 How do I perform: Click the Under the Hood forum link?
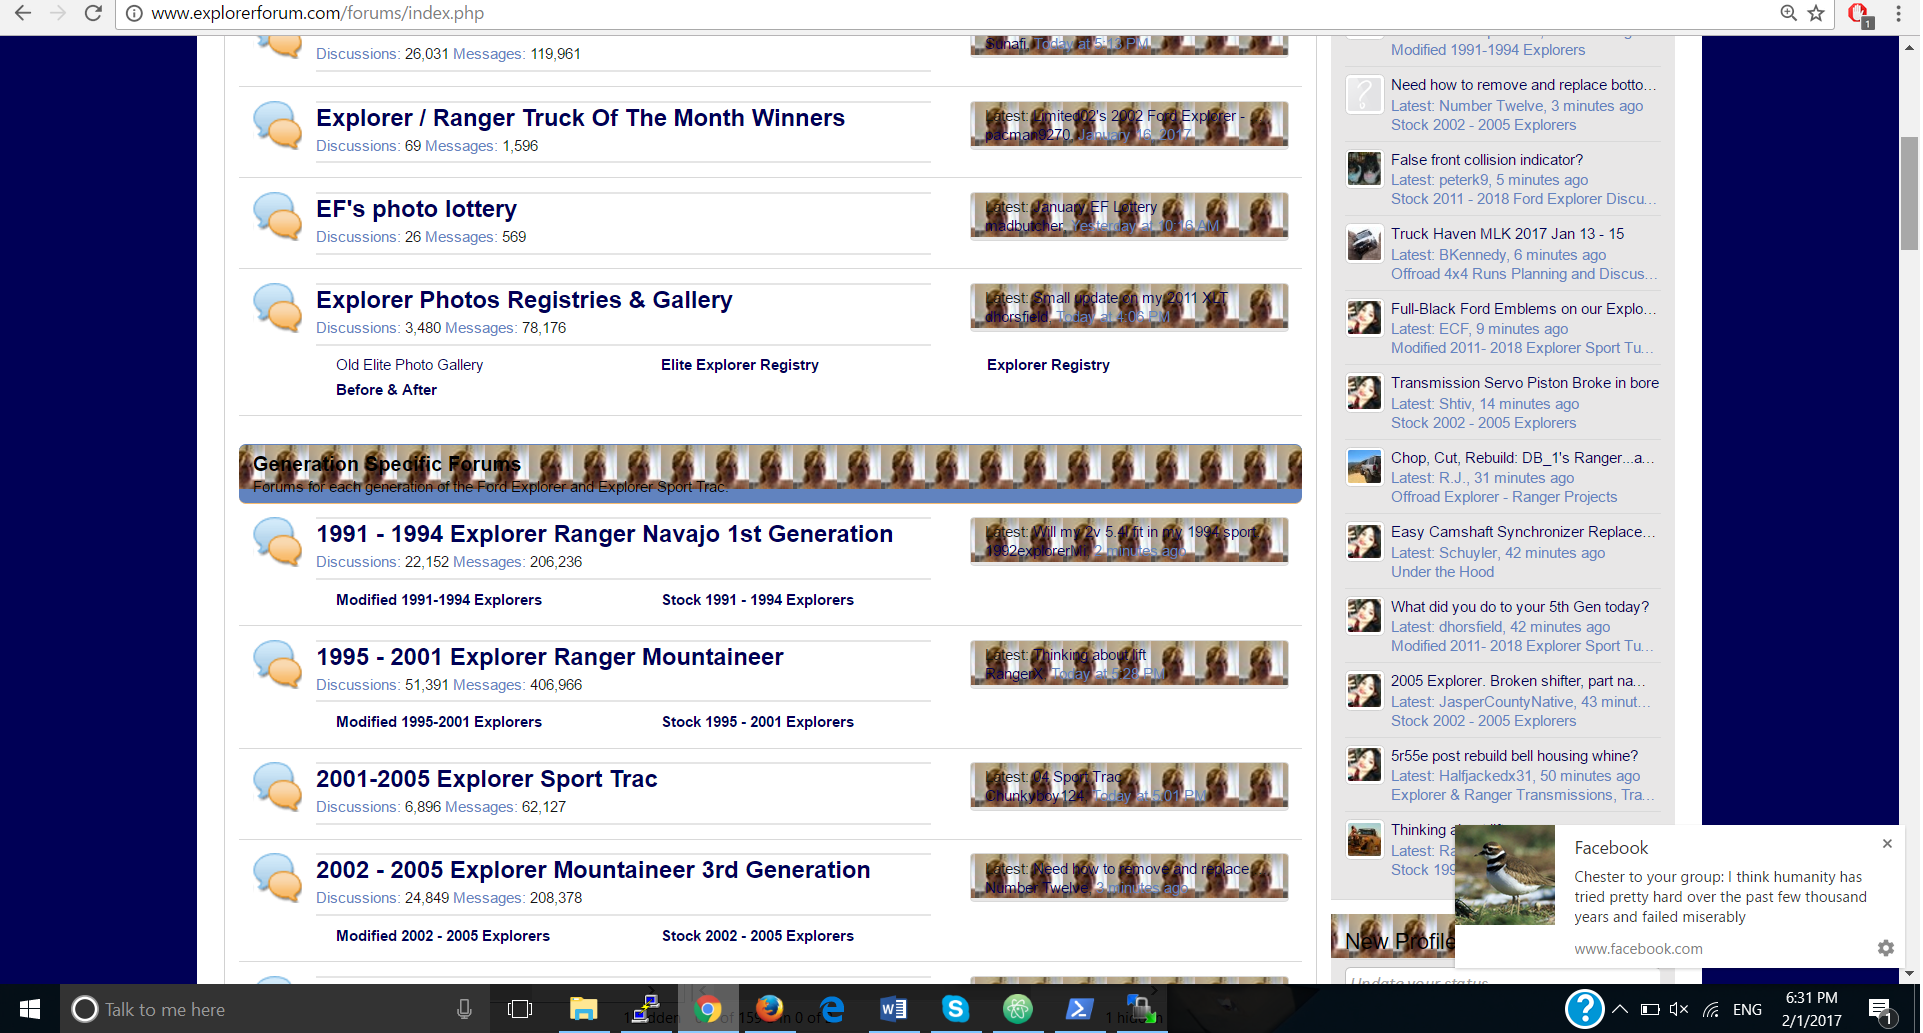(x=1442, y=572)
